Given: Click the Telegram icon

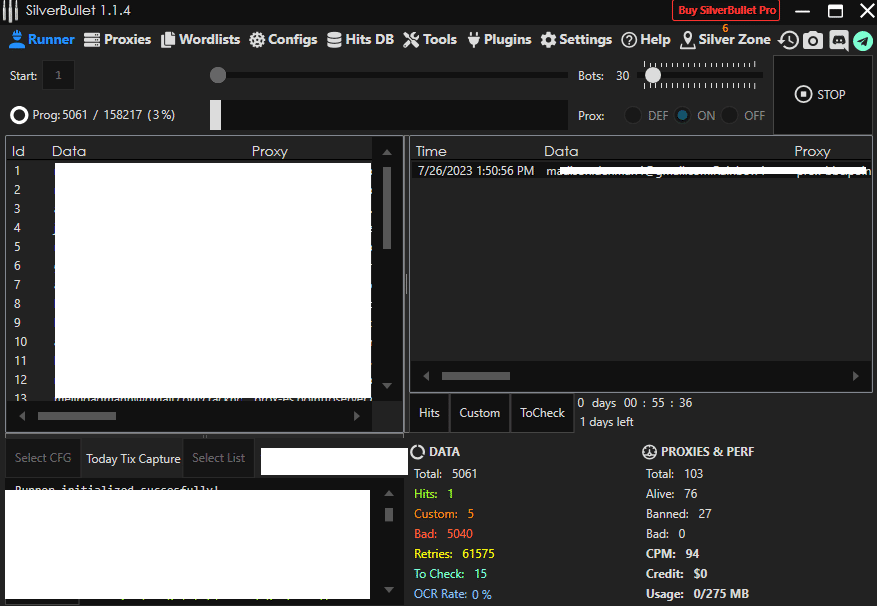Looking at the screenshot, I should tap(862, 40).
